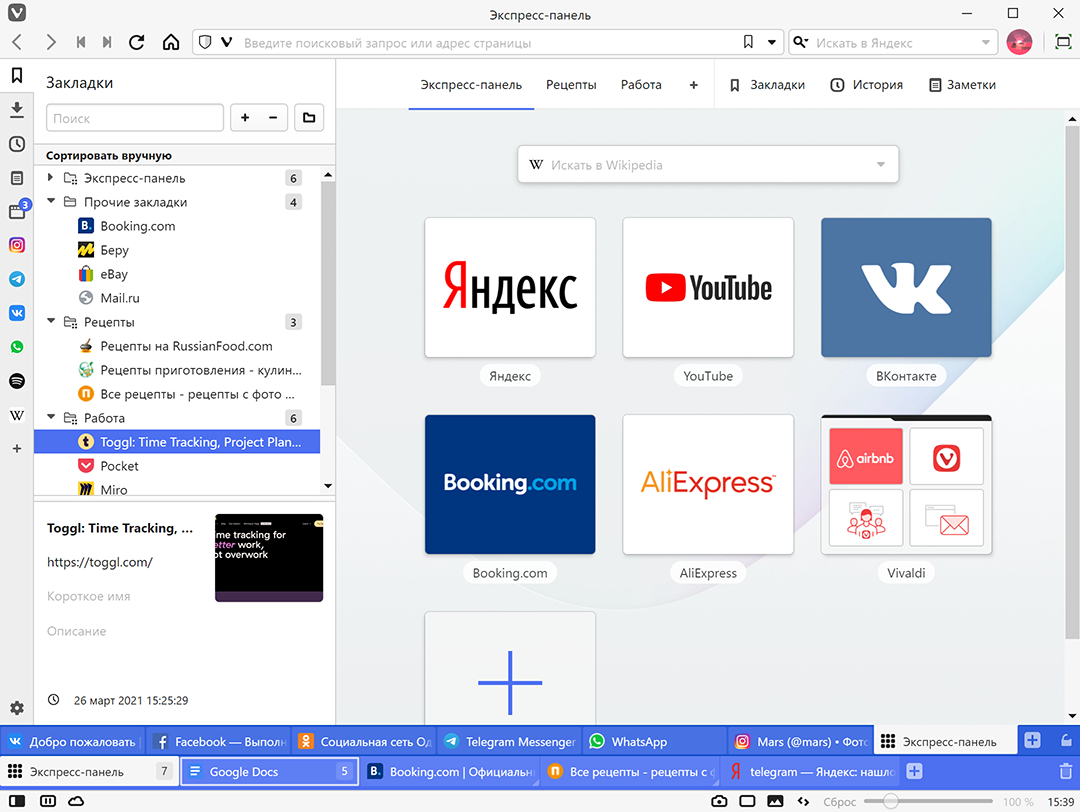Screen dimensions: 1080x812
Task: Add a new web panel
Action: tap(17, 448)
